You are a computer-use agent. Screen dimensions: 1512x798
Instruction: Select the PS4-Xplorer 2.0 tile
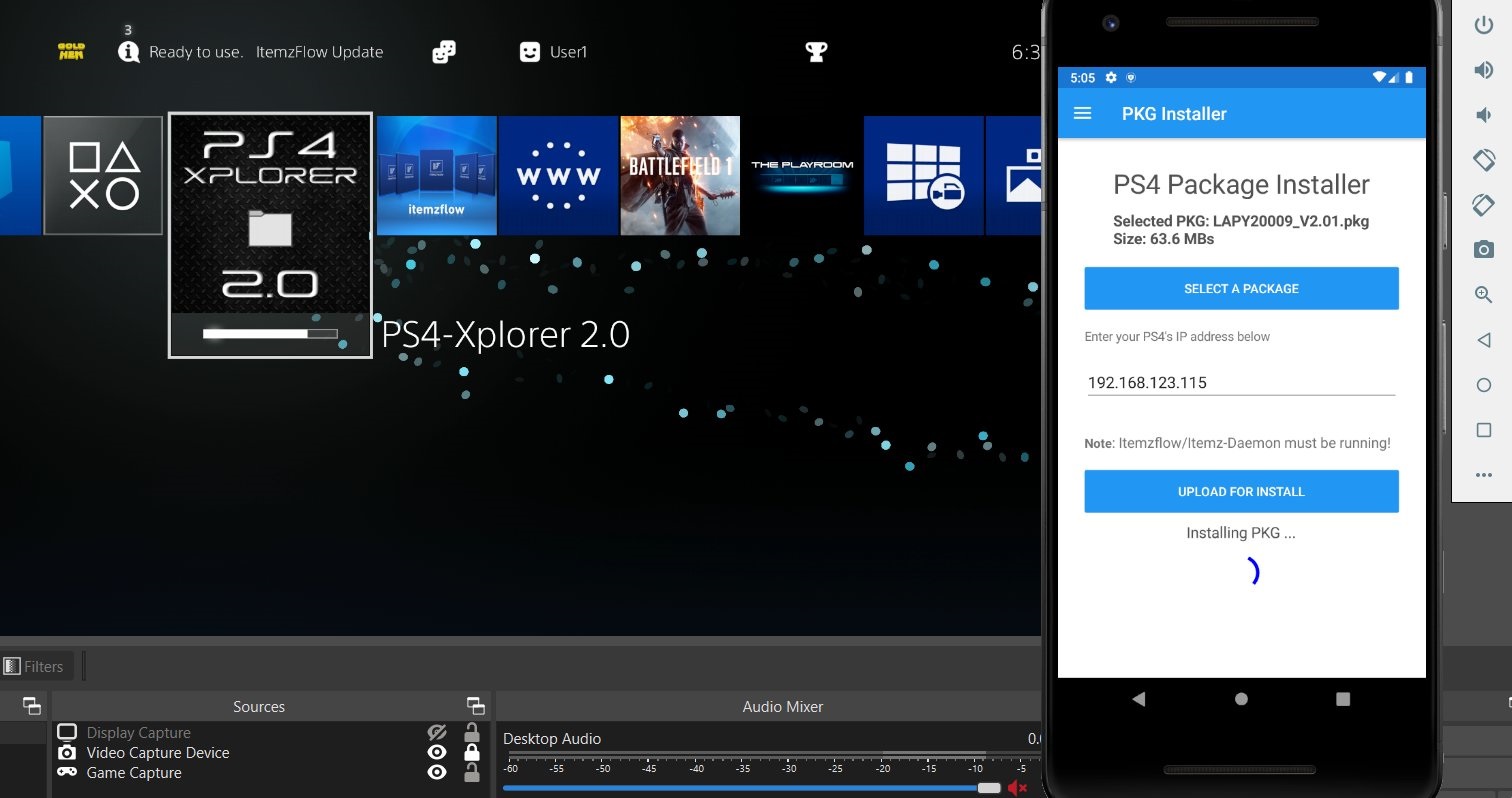pos(270,235)
